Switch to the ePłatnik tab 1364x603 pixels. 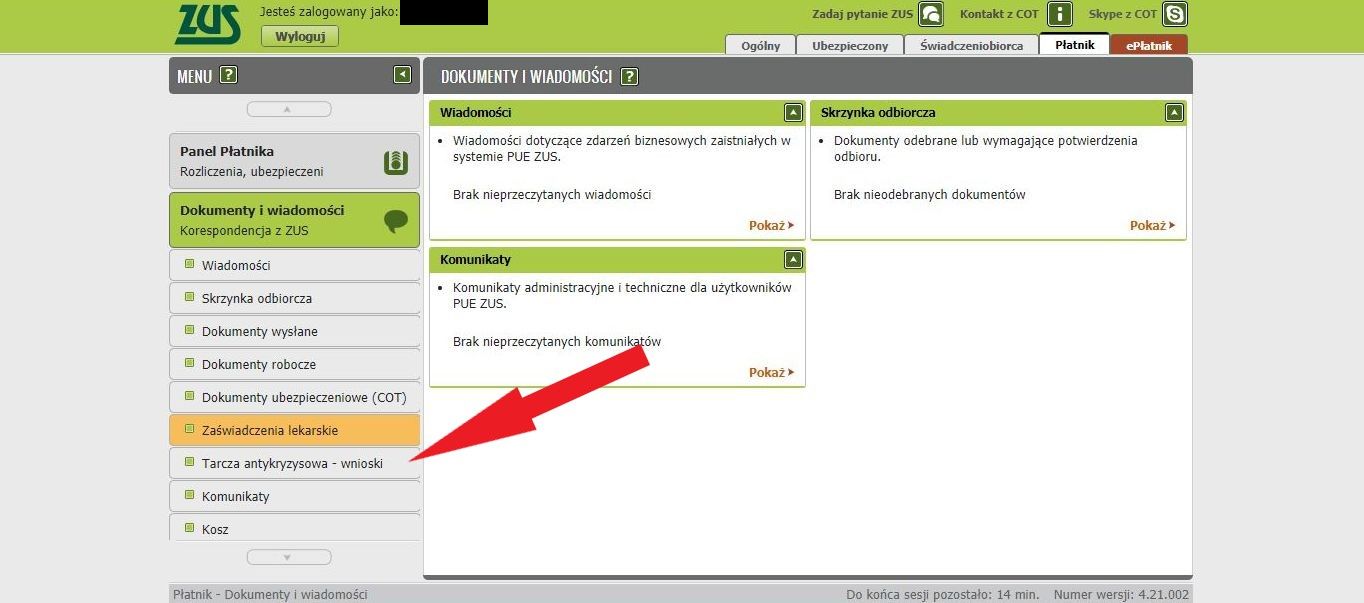(1148, 45)
